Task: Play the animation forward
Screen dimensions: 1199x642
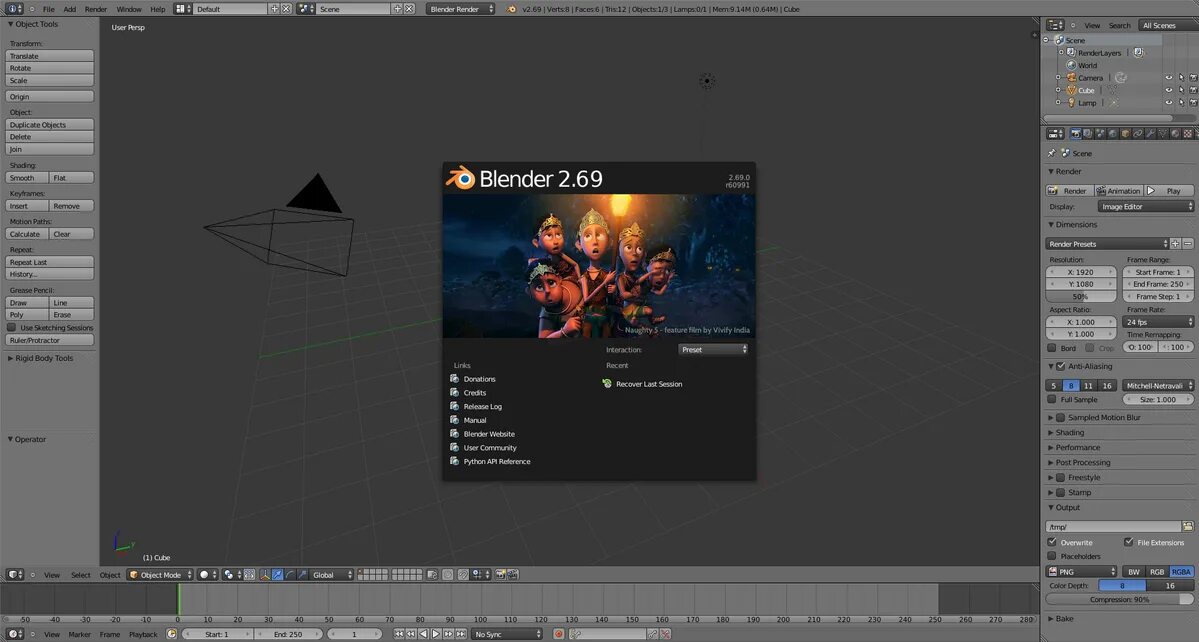Action: click(436, 634)
